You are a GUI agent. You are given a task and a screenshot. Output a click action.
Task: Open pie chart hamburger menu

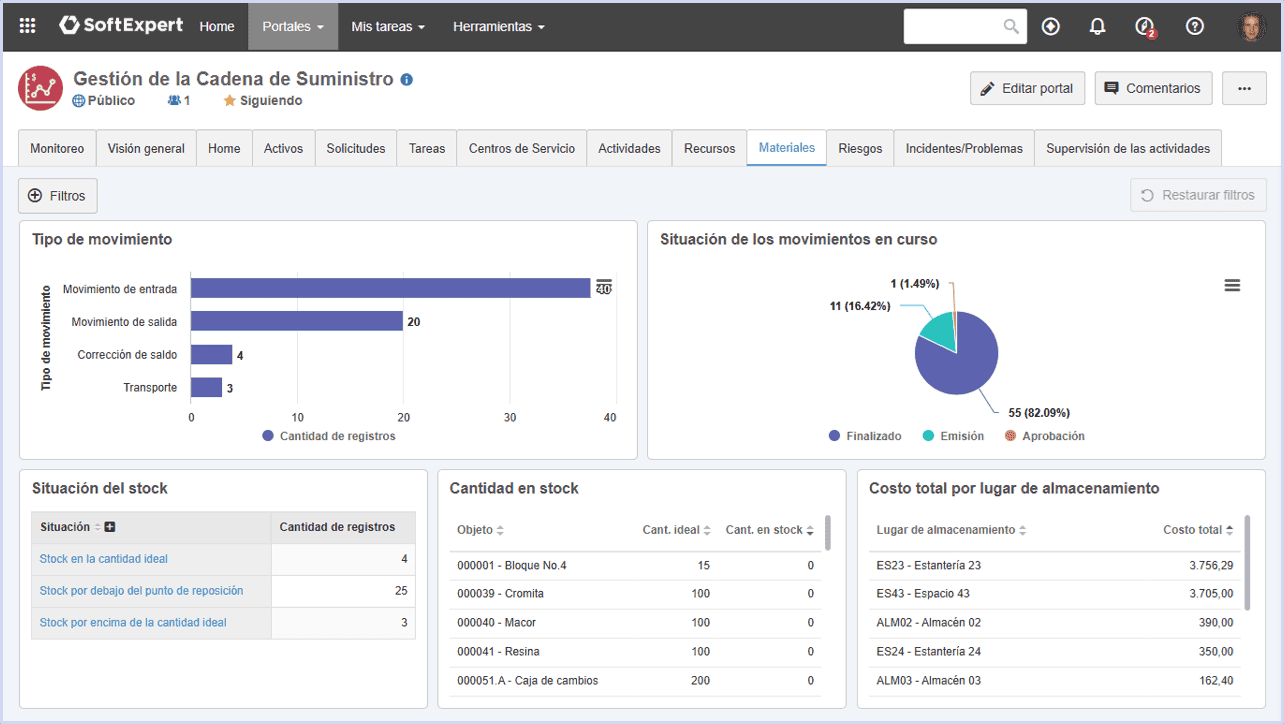[1232, 285]
